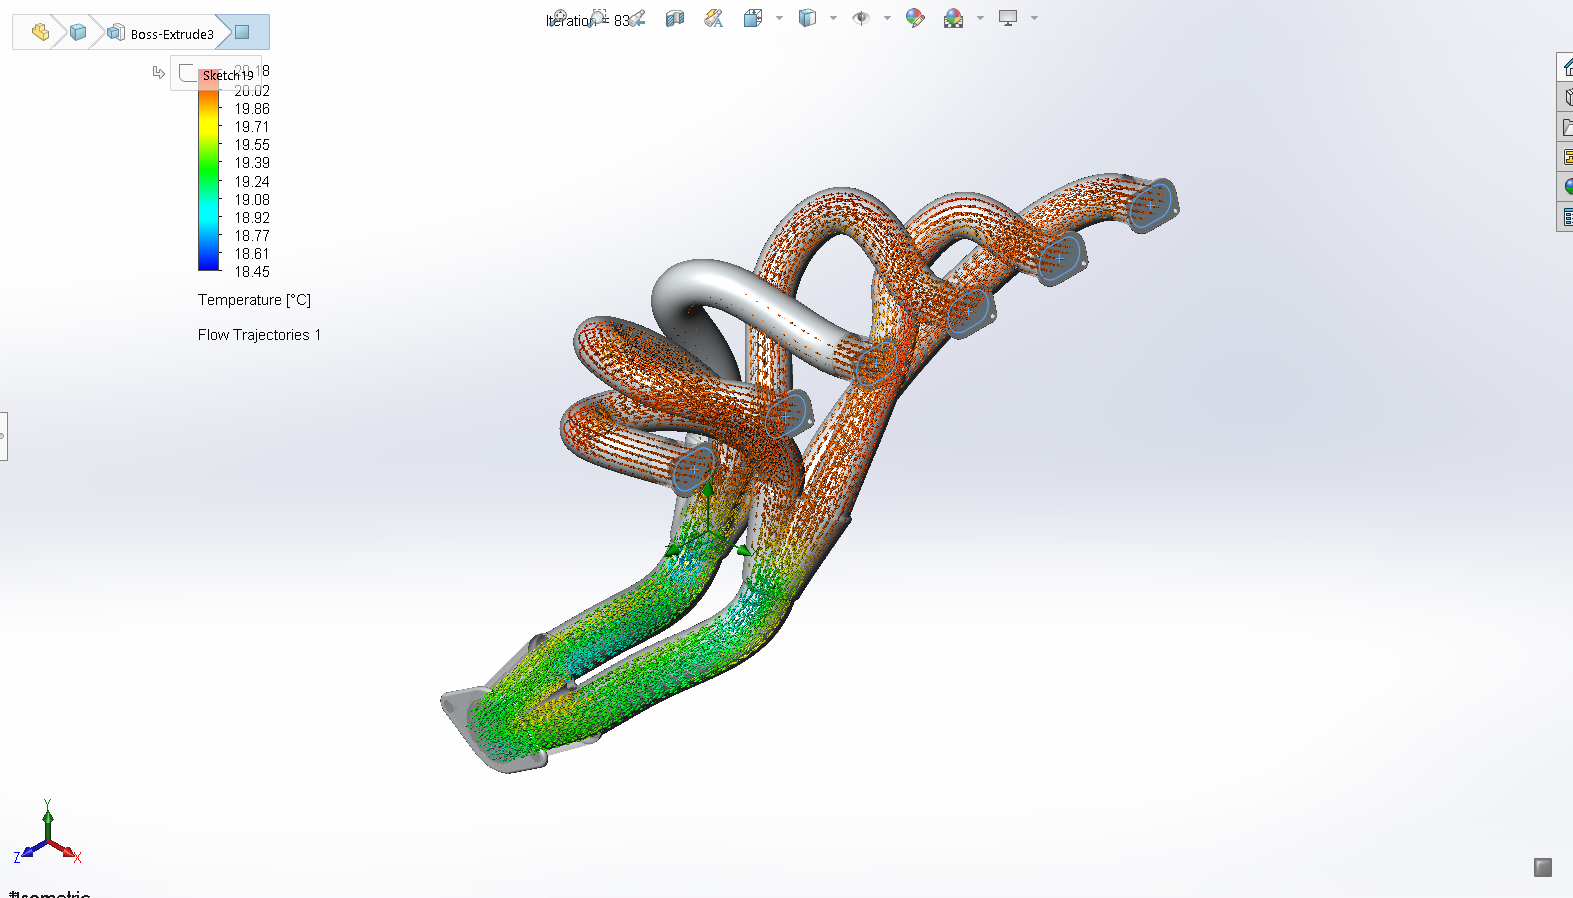Open the Design Library task pane tab
The height and width of the screenshot is (898, 1573).
[1566, 97]
